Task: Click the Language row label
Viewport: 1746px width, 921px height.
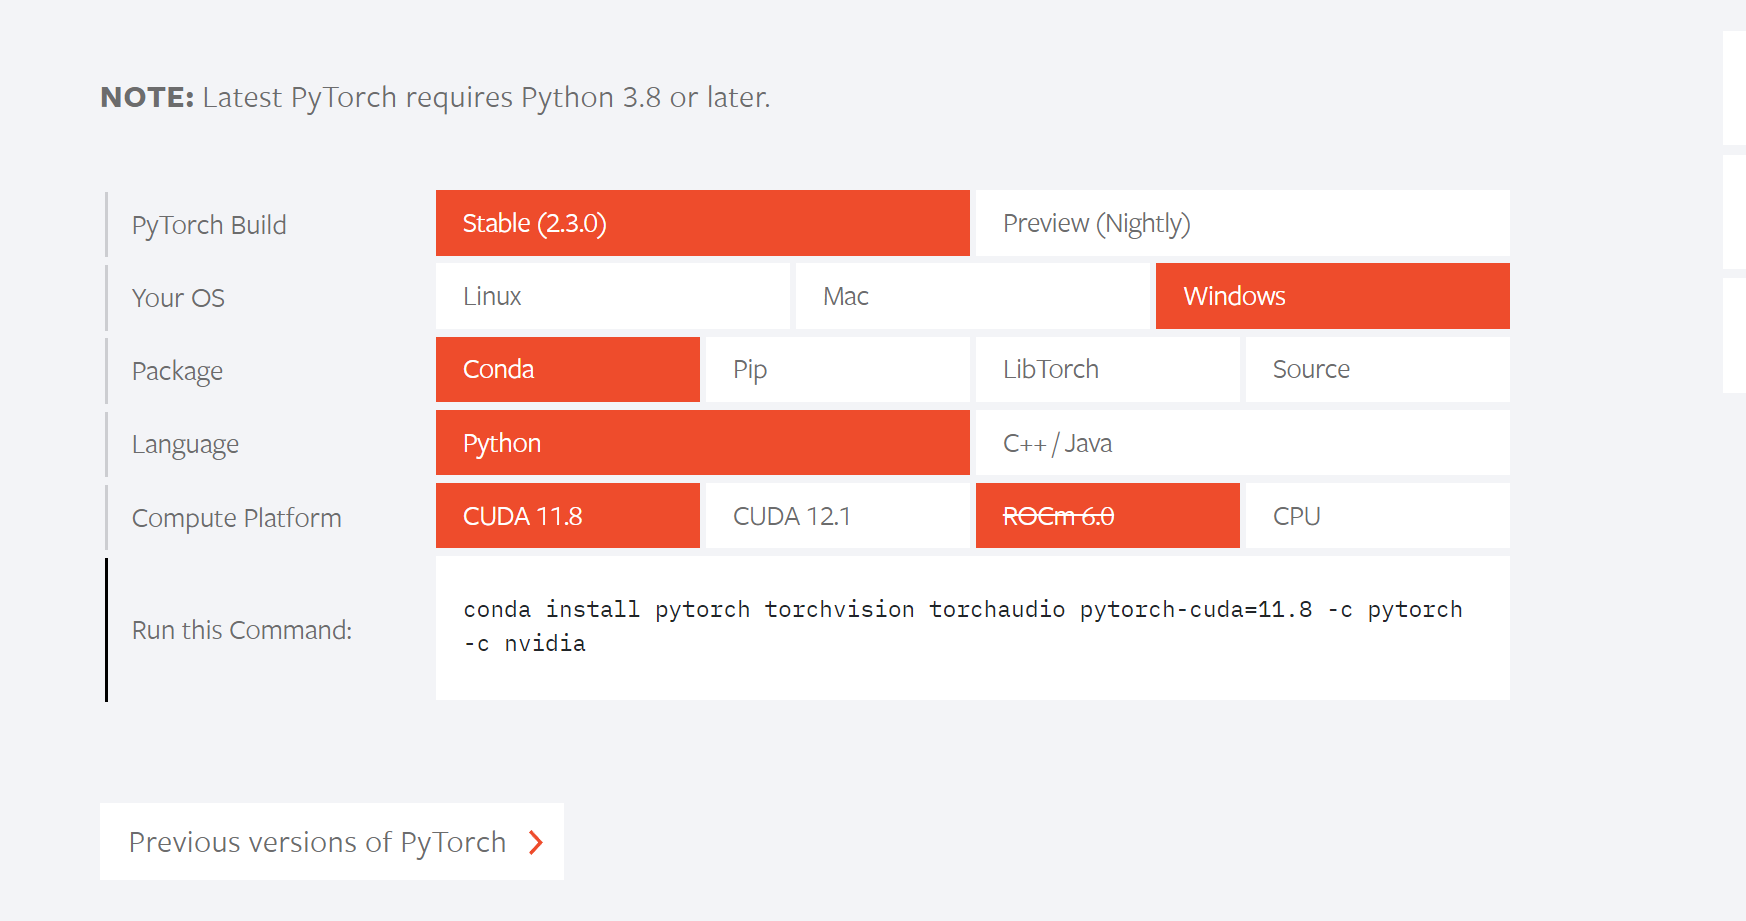Action: click(x=185, y=444)
